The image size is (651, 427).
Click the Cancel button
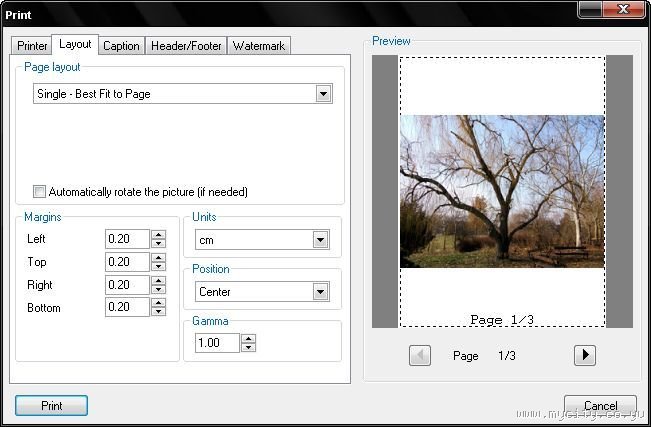600,405
